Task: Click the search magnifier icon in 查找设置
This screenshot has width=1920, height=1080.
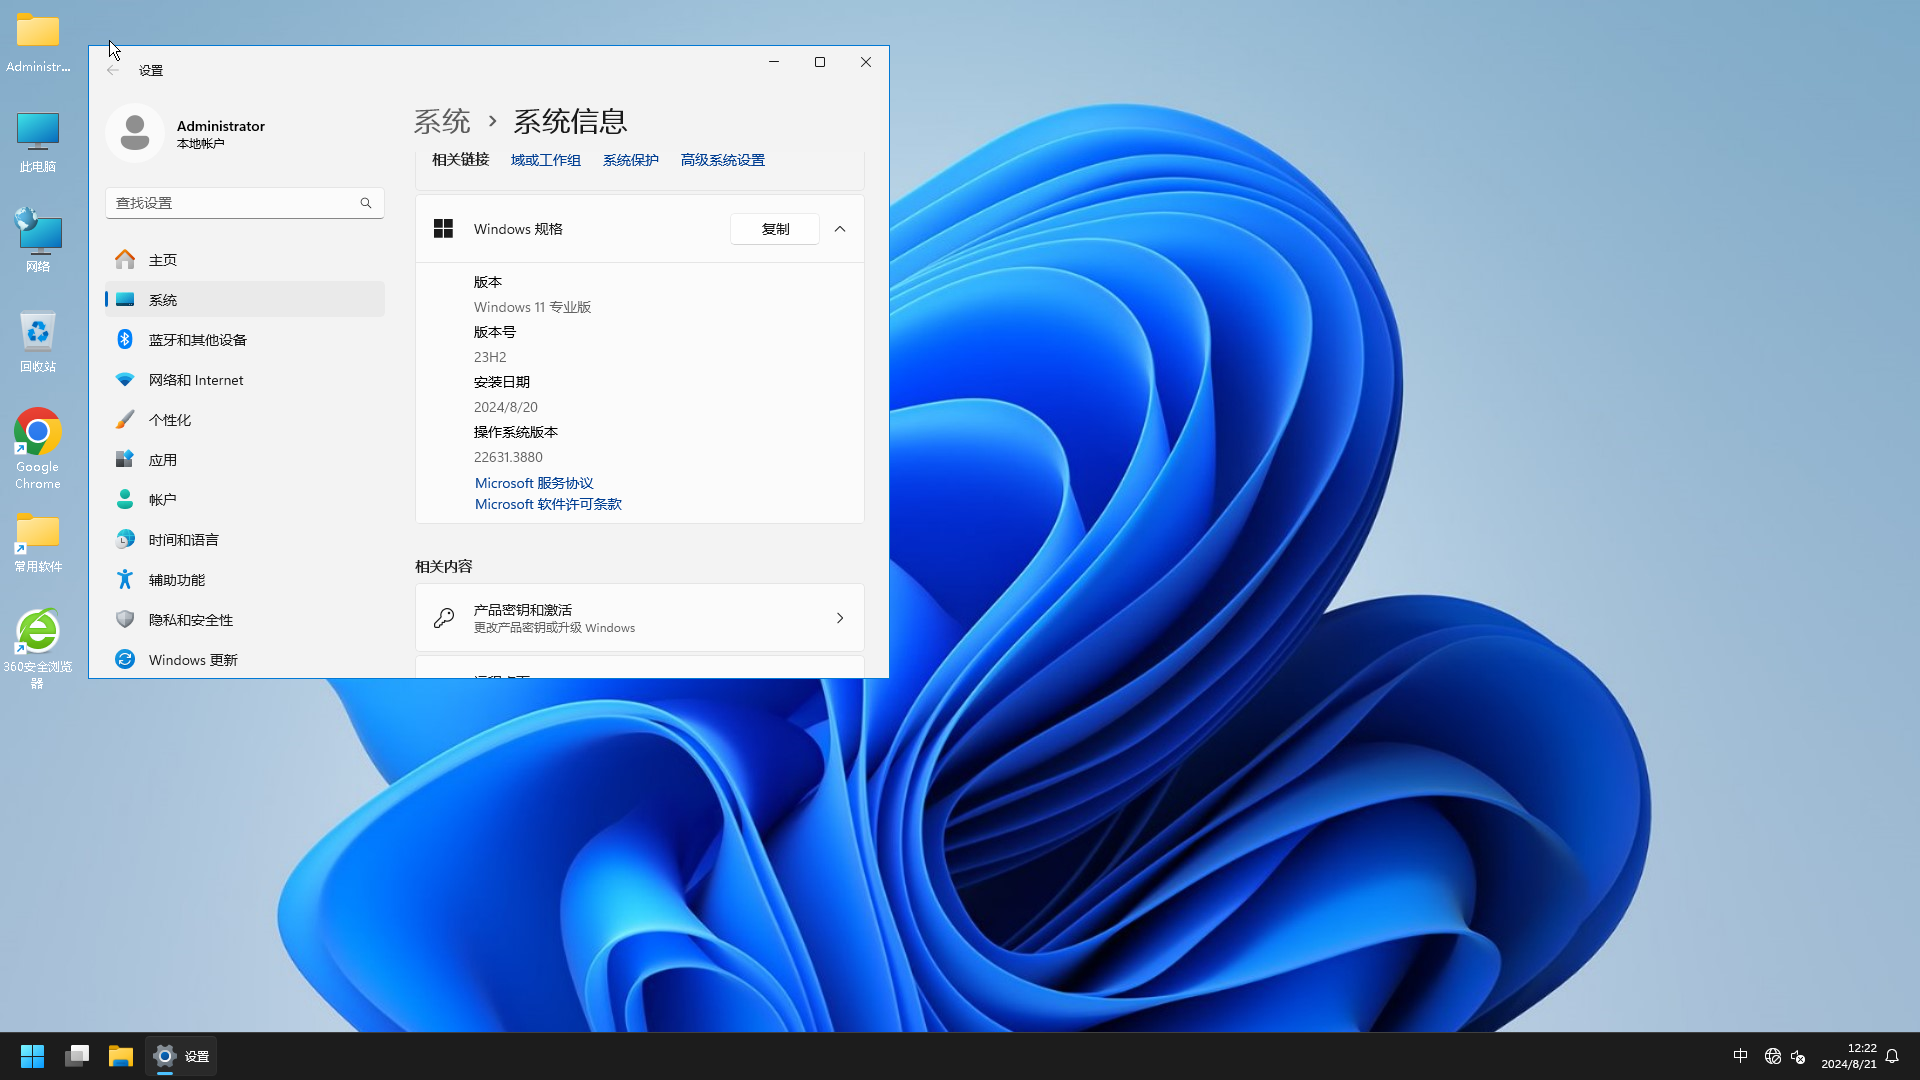Action: click(366, 203)
